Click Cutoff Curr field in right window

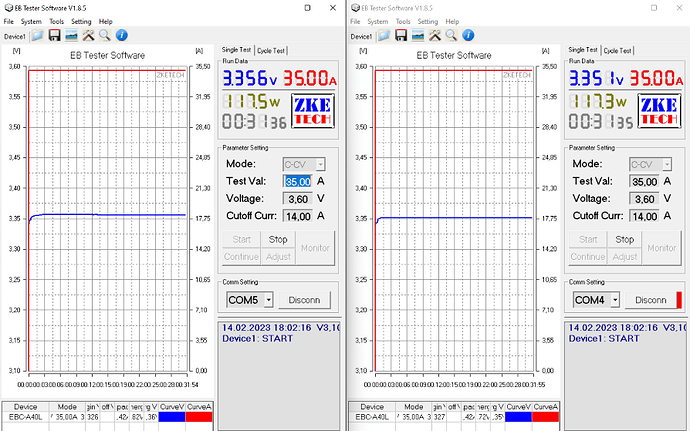coord(644,216)
